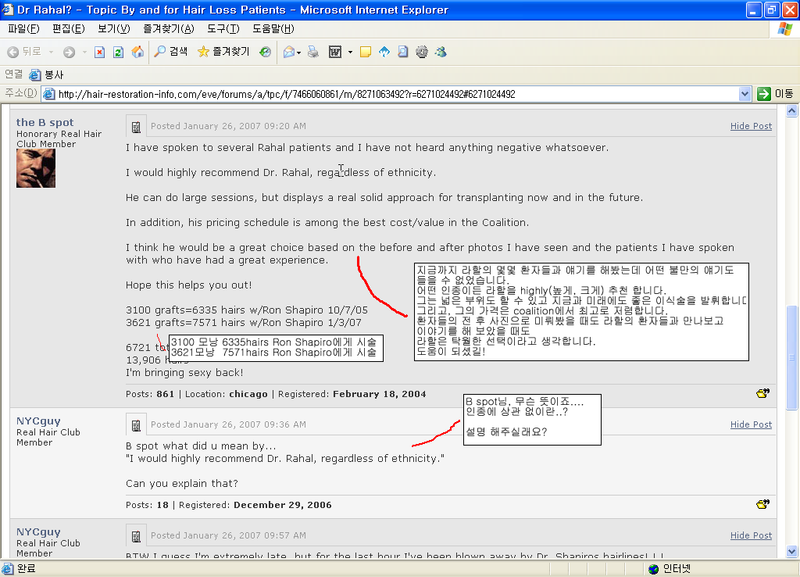Open the B spot user profile link
Image resolution: width=800 pixels, height=577 pixels.
tap(45, 122)
